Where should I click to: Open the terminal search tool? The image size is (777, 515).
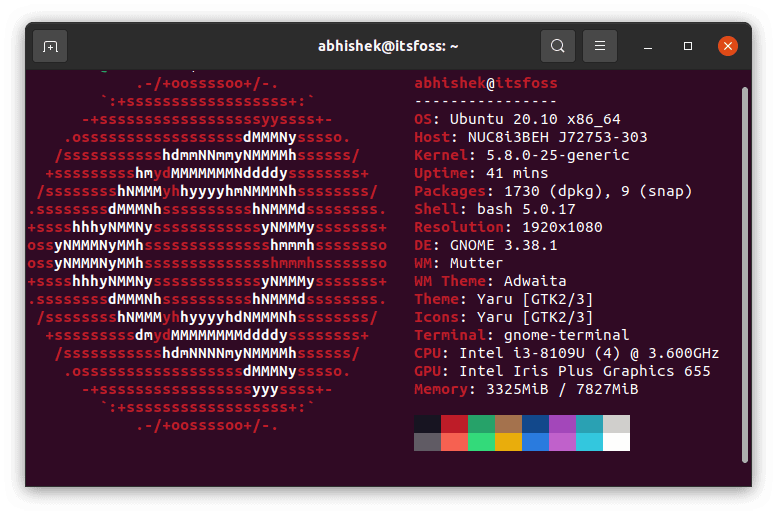coord(557,46)
